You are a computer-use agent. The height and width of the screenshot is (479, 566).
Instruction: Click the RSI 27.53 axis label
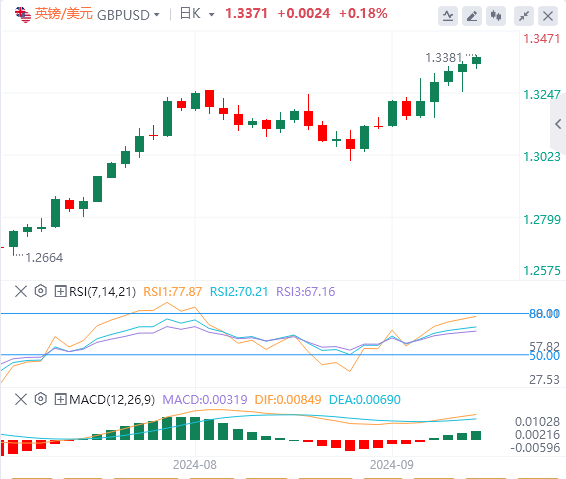tap(544, 380)
